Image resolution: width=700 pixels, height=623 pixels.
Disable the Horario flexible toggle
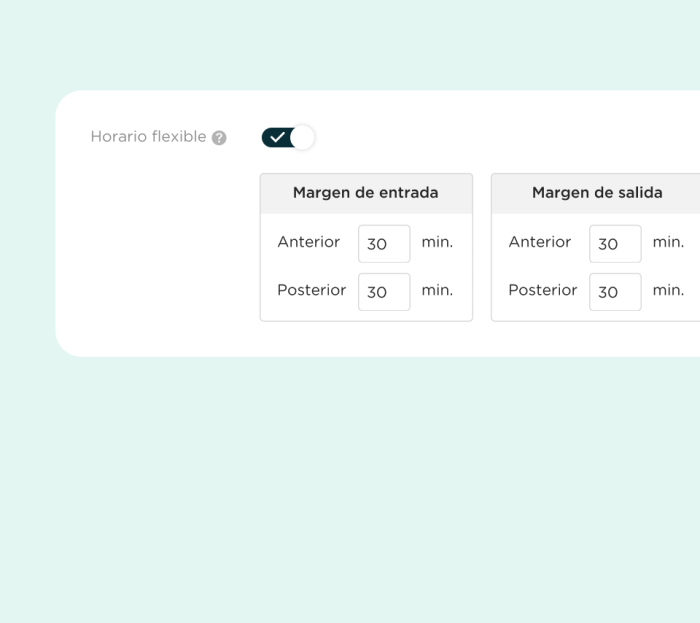click(288, 137)
